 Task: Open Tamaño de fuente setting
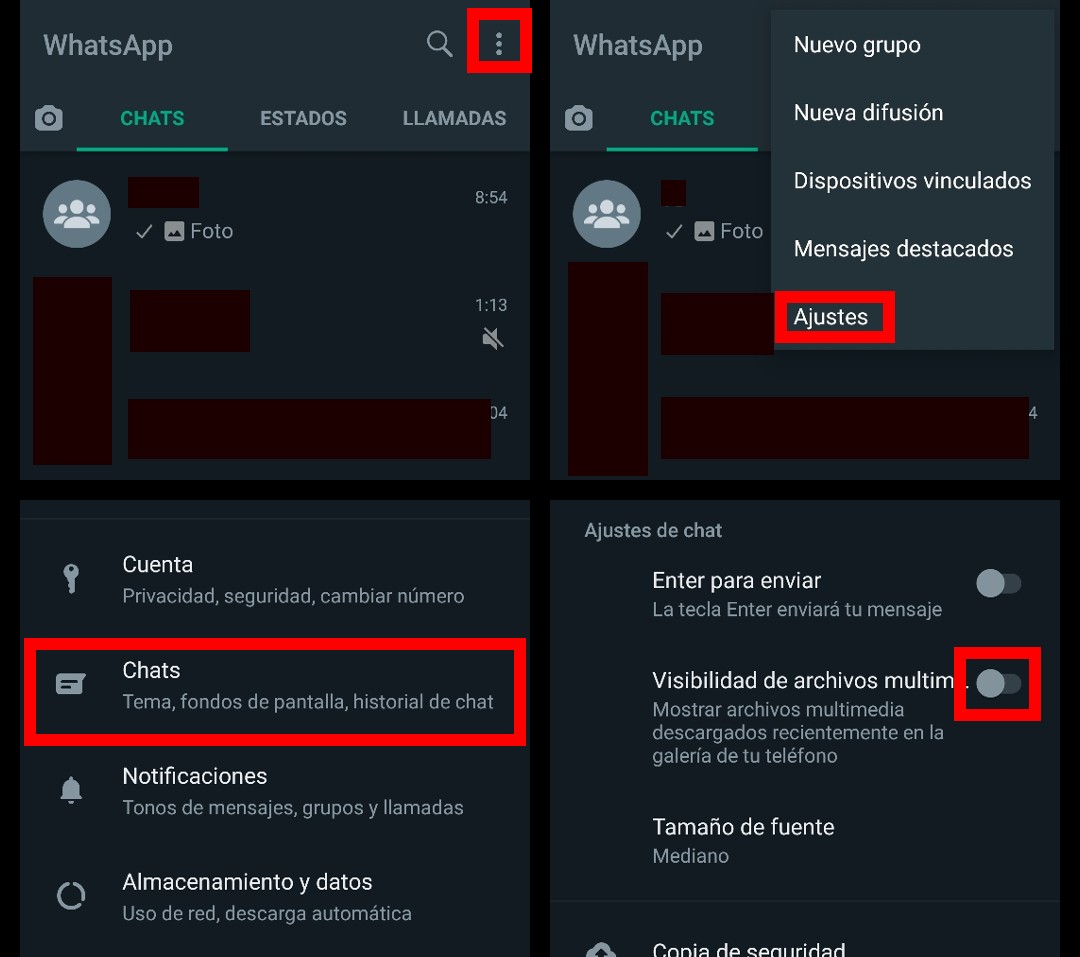point(804,841)
